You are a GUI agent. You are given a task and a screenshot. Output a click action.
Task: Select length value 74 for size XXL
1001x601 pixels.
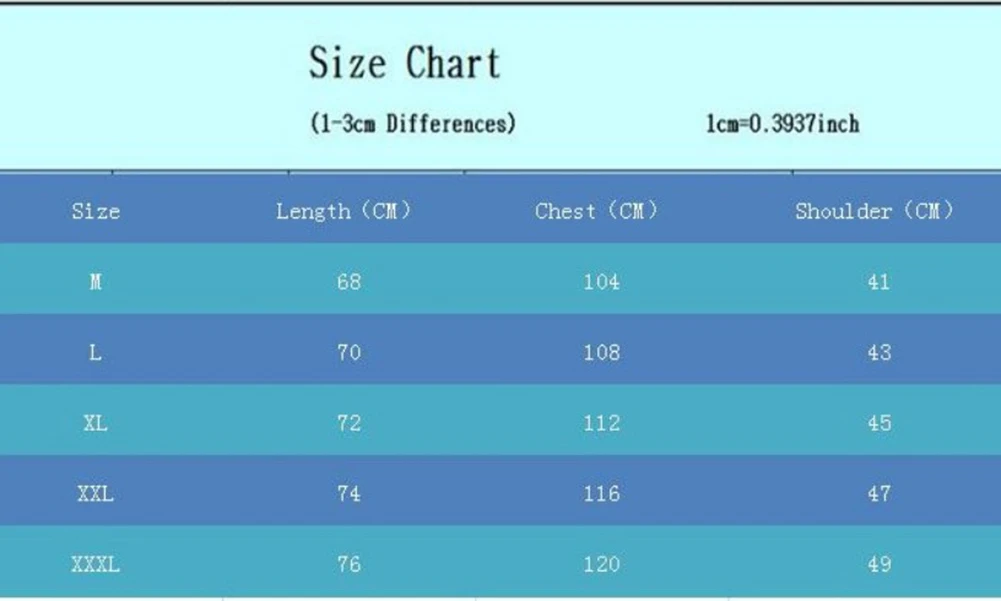tap(349, 493)
